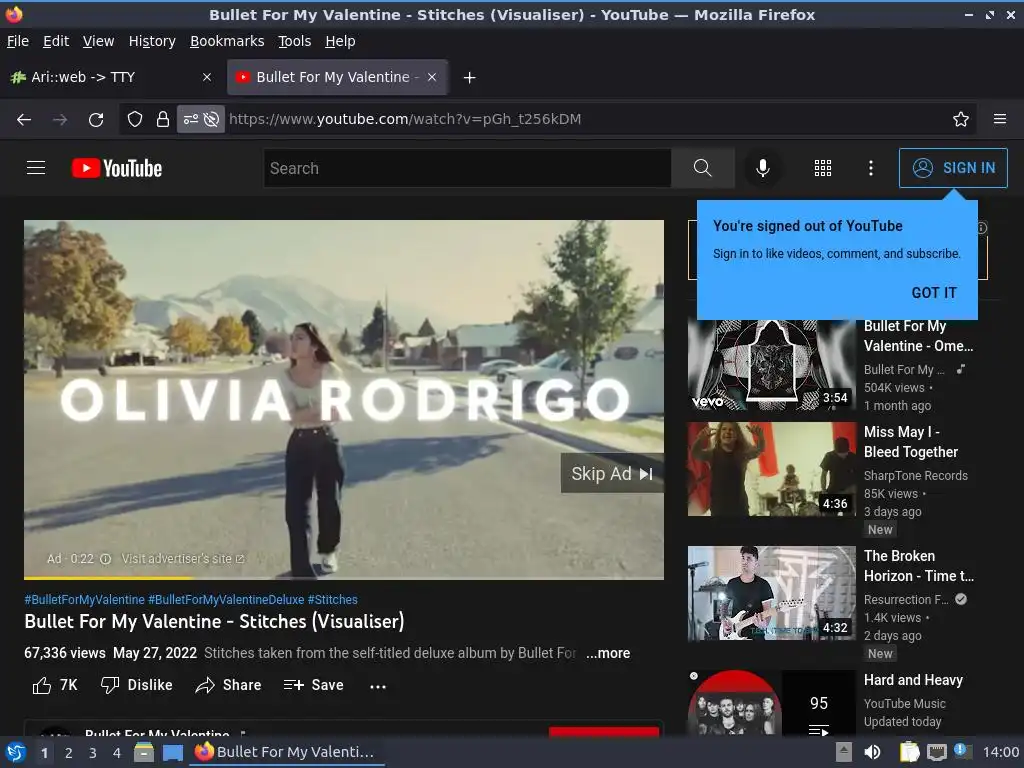Open the Help menu

tap(340, 41)
